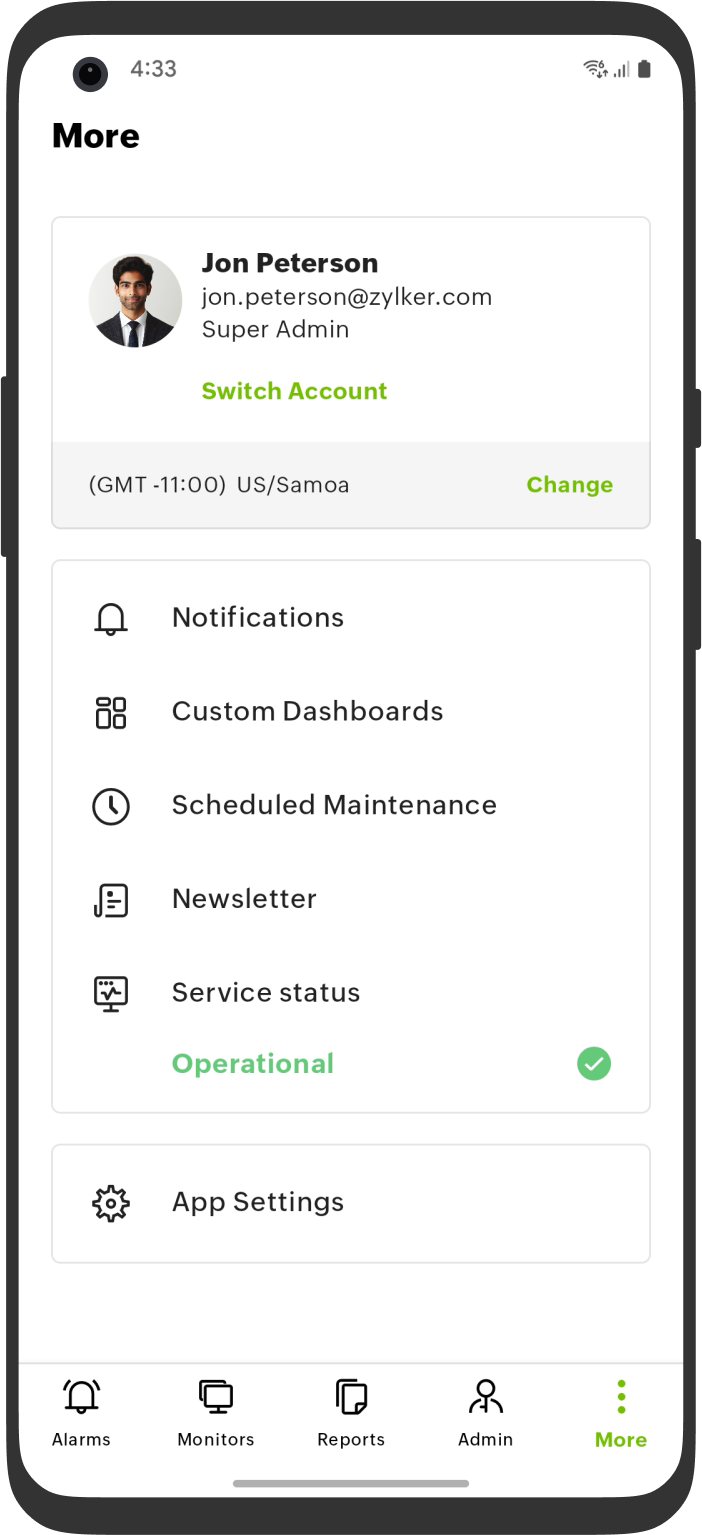
Task: Switch to the Monitors tab
Action: tap(216, 1412)
